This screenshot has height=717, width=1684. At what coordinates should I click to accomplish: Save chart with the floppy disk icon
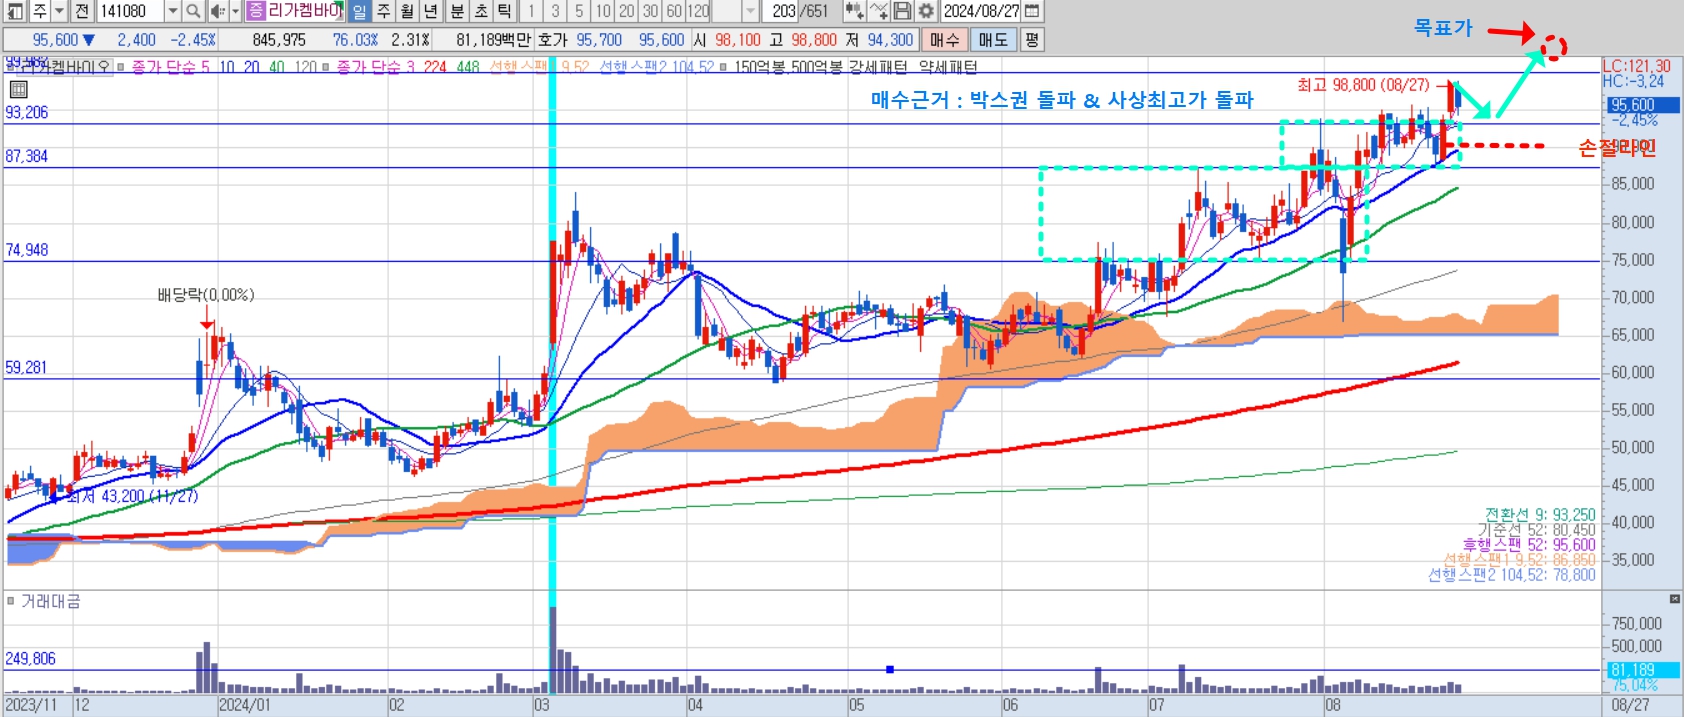[x=902, y=11]
